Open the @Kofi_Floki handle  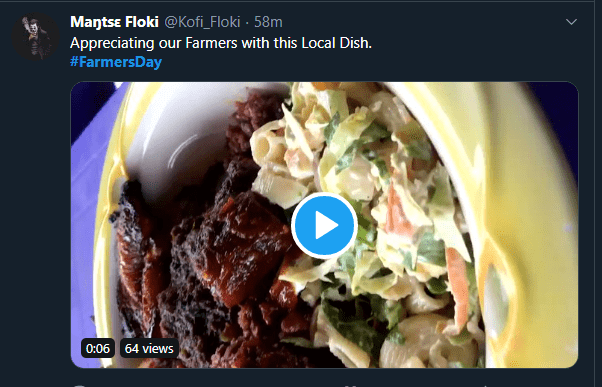(202, 22)
